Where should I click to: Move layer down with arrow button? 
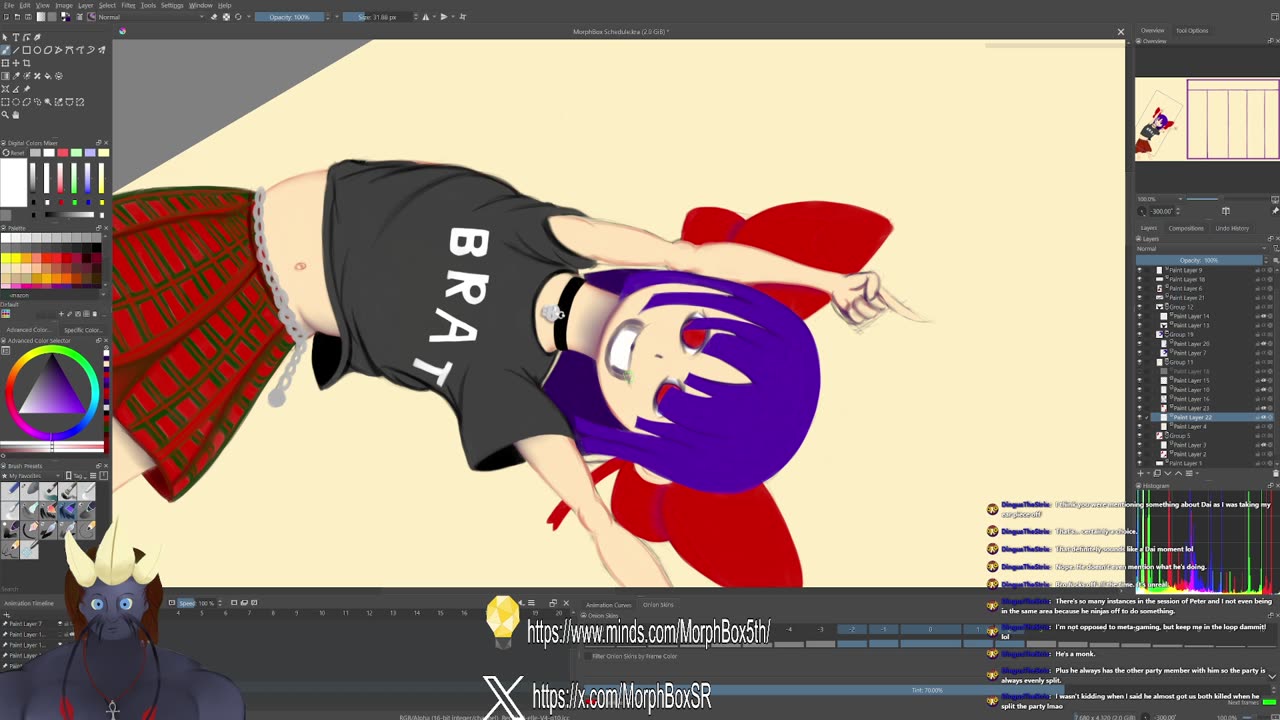(1168, 473)
